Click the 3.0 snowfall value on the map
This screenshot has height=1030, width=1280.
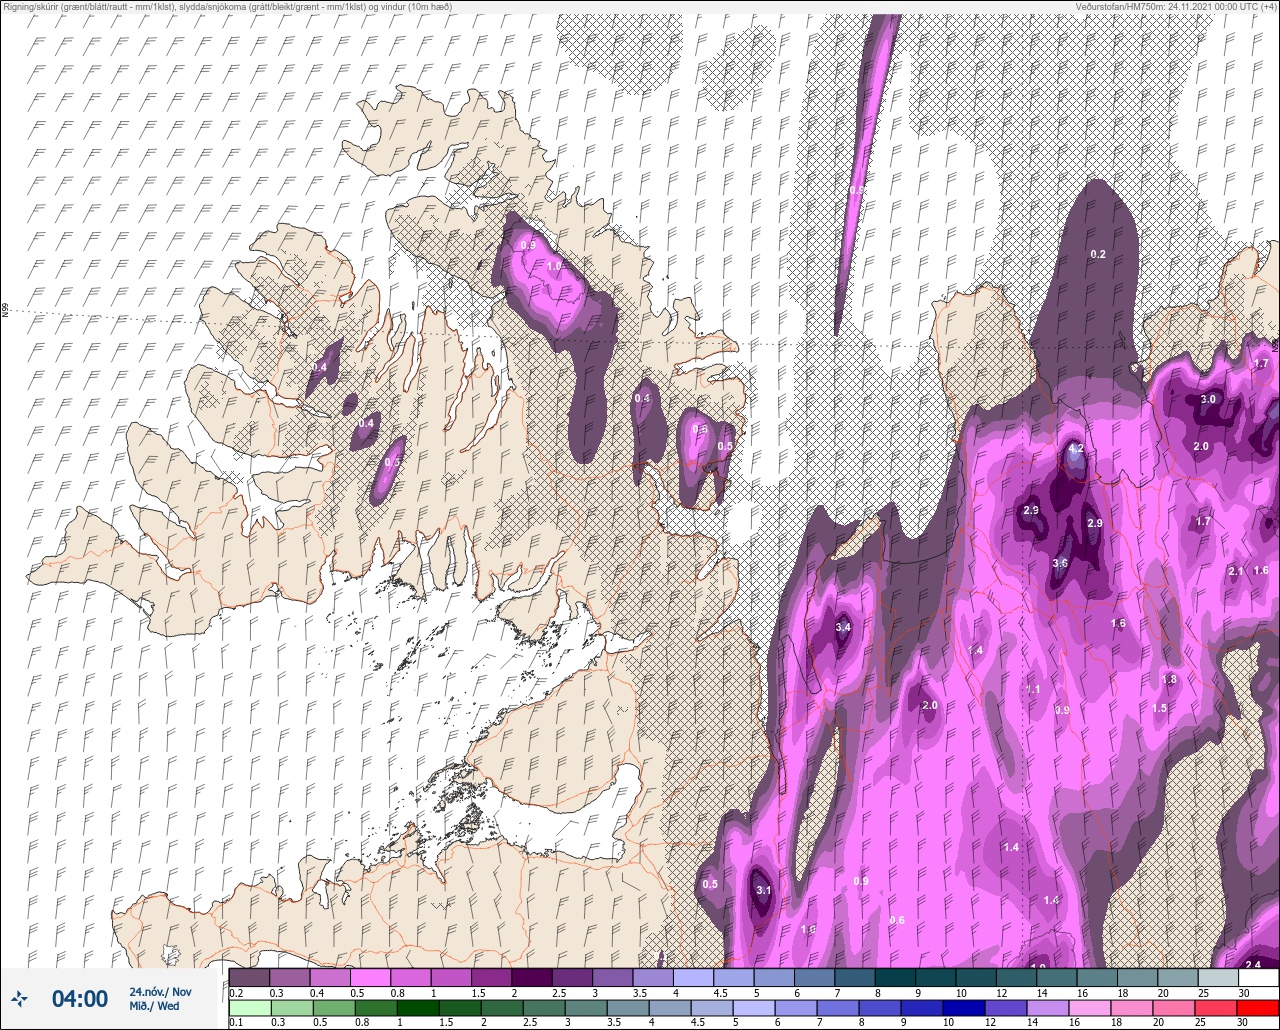(x=1207, y=399)
